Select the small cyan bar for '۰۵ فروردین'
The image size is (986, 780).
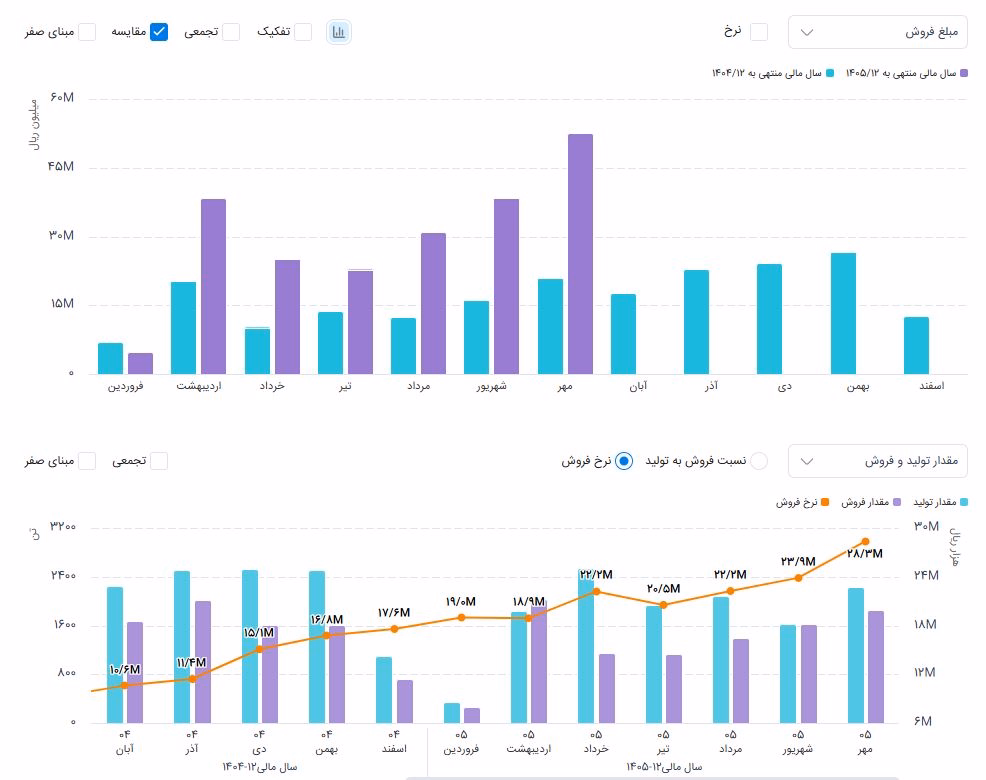(x=452, y=713)
